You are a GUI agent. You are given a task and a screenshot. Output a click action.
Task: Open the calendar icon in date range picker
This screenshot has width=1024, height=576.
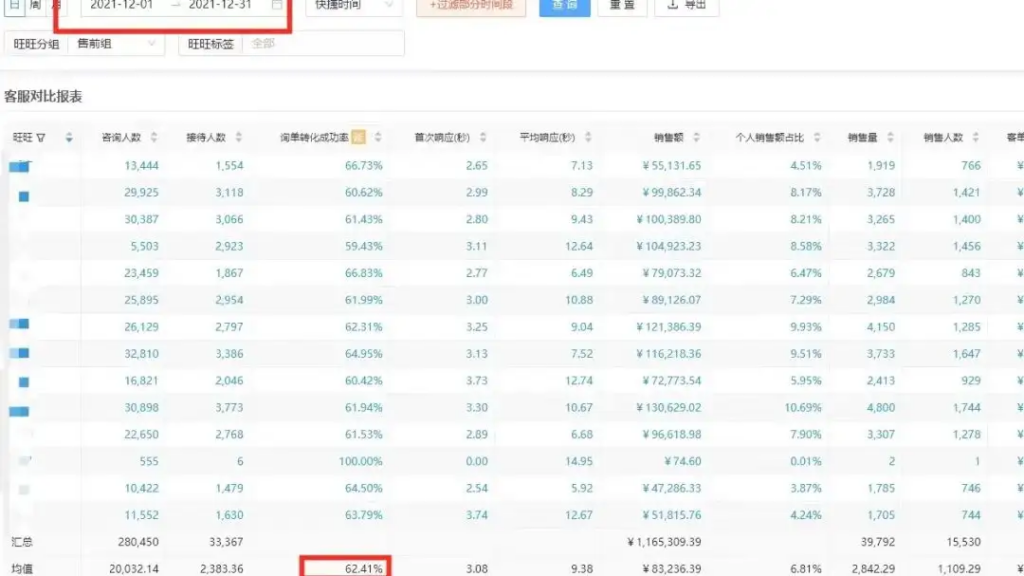[x=277, y=5]
